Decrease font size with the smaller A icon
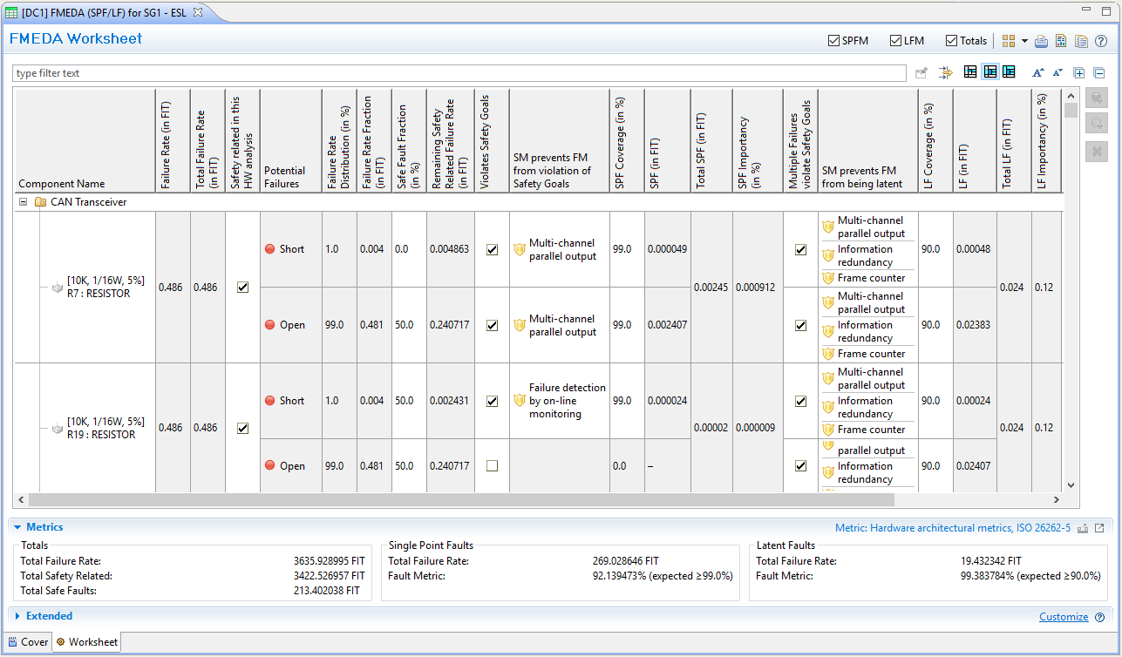The image size is (1122, 657). click(1057, 73)
